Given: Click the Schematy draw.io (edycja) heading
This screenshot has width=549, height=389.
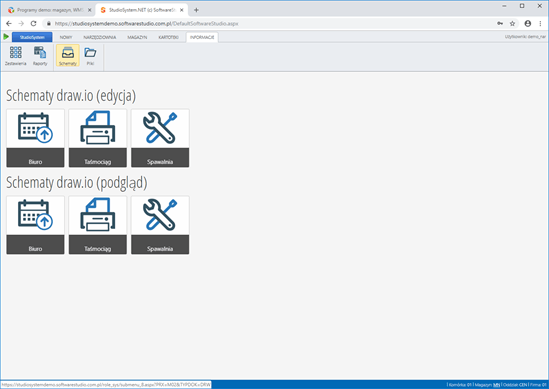Looking at the screenshot, I should [x=71, y=96].
